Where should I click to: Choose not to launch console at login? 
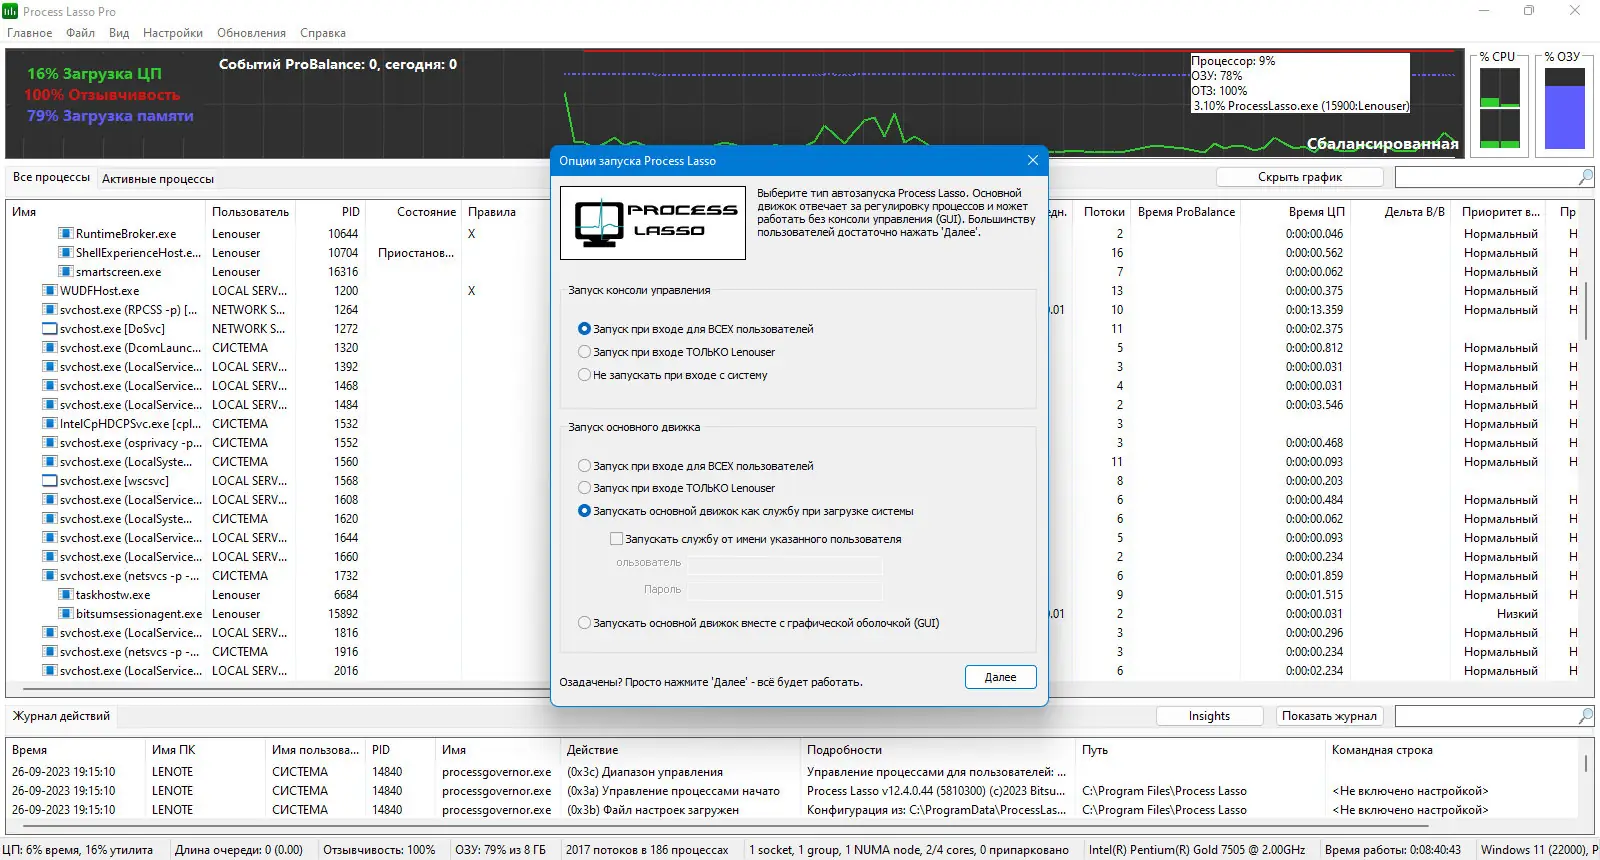pyautogui.click(x=673, y=375)
